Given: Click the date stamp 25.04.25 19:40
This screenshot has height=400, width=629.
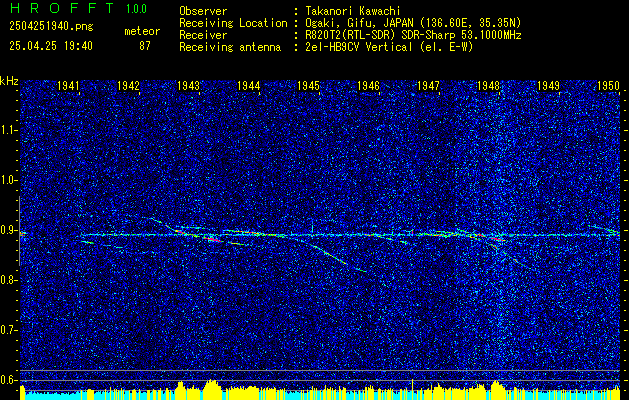Looking at the screenshot, I should (x=51, y=46).
